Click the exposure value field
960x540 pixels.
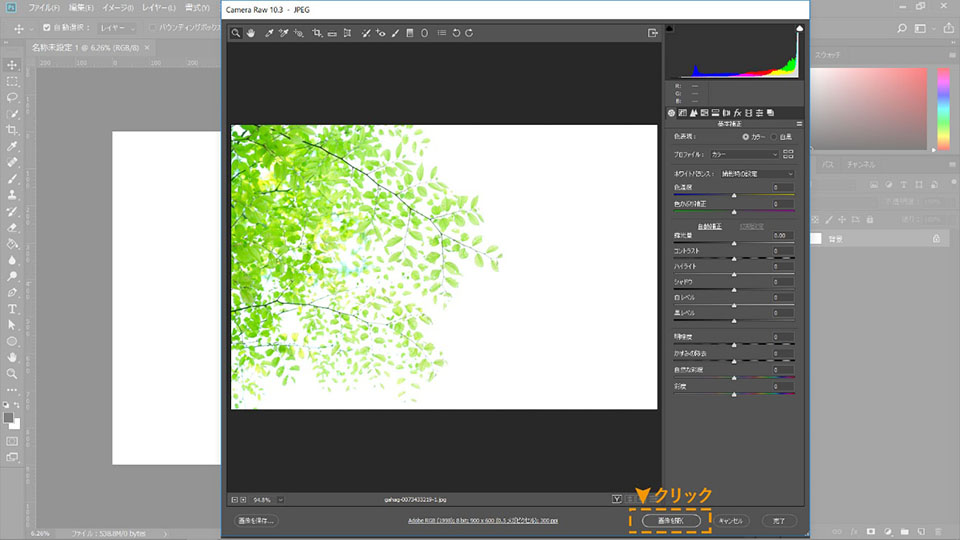782,235
